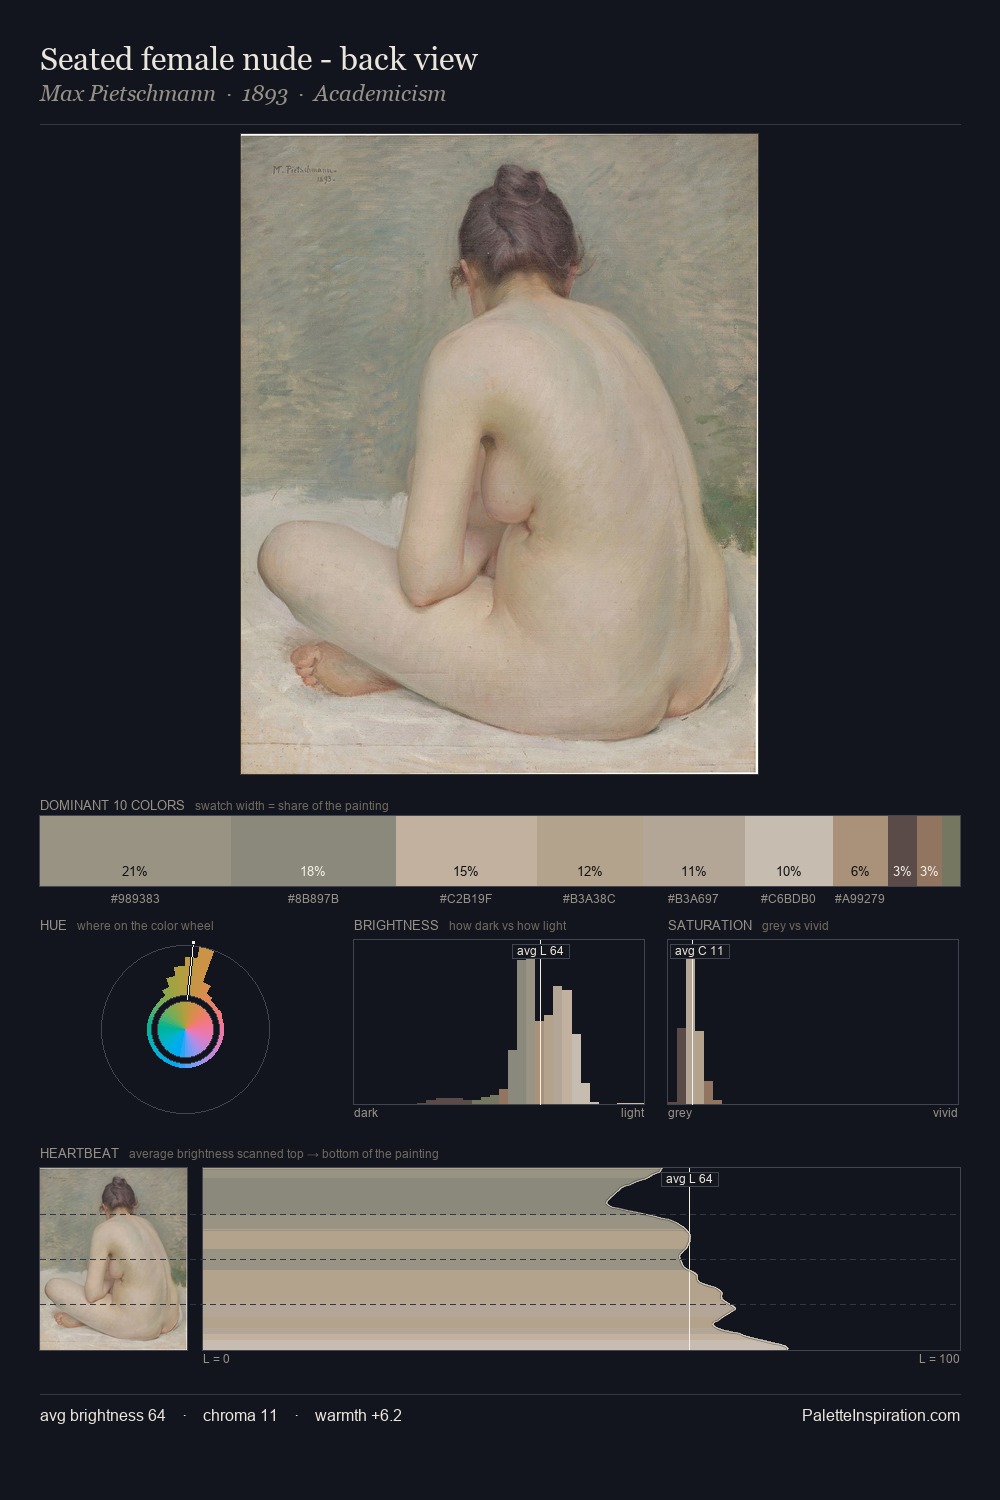Viewport: 1000px width, 1500px height.
Task: Click the 'L = 0' axis label
Action: point(216,1359)
